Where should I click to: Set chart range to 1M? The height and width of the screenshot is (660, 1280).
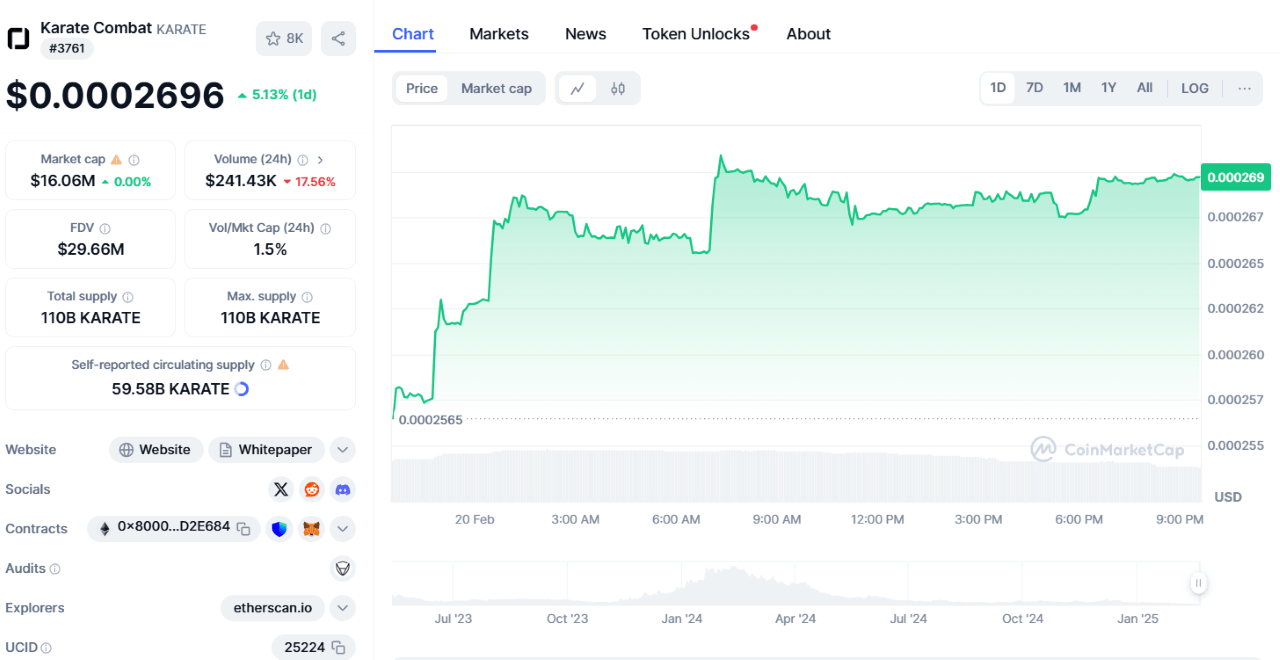coord(1072,88)
